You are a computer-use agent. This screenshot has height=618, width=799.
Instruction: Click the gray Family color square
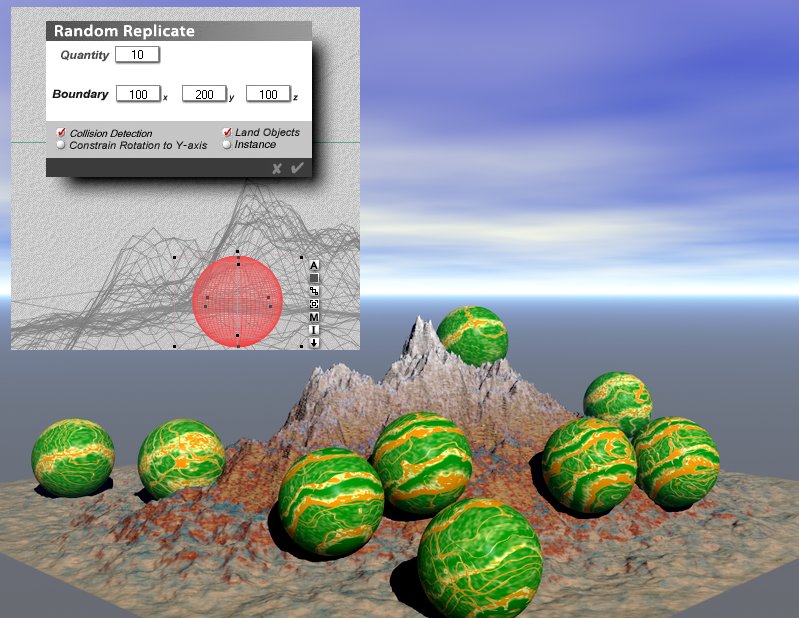(x=314, y=278)
